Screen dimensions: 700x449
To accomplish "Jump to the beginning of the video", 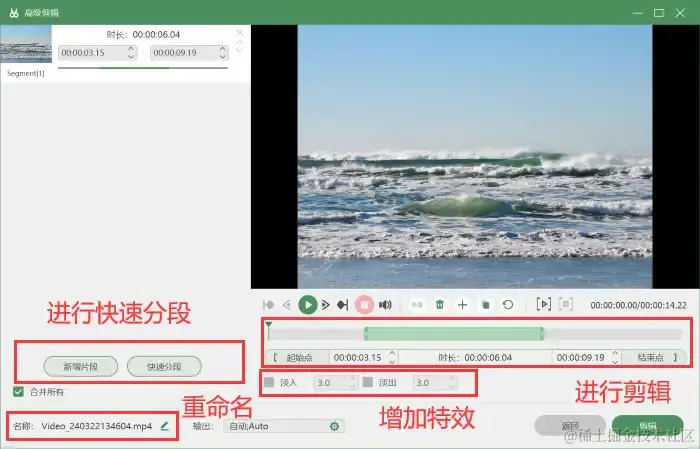I will click(x=269, y=305).
